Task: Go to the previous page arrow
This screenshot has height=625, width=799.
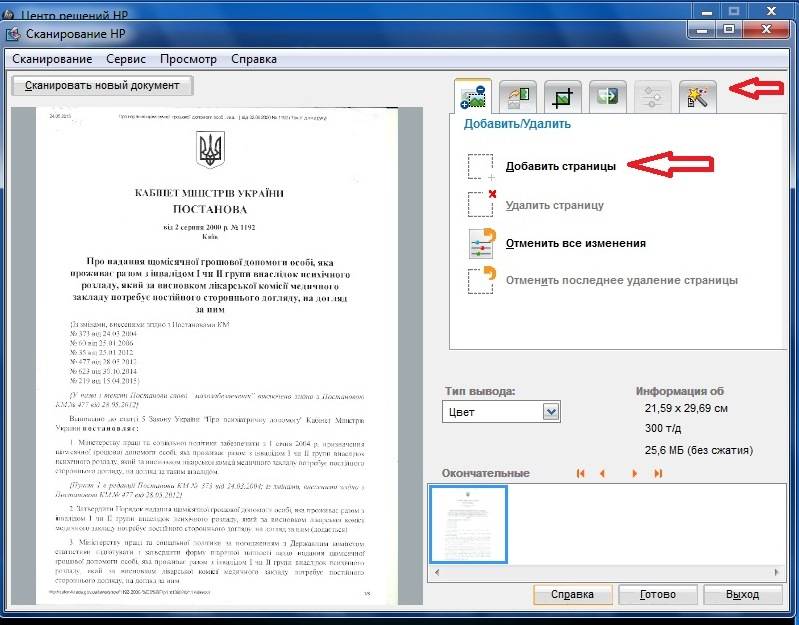Action: coord(602,473)
